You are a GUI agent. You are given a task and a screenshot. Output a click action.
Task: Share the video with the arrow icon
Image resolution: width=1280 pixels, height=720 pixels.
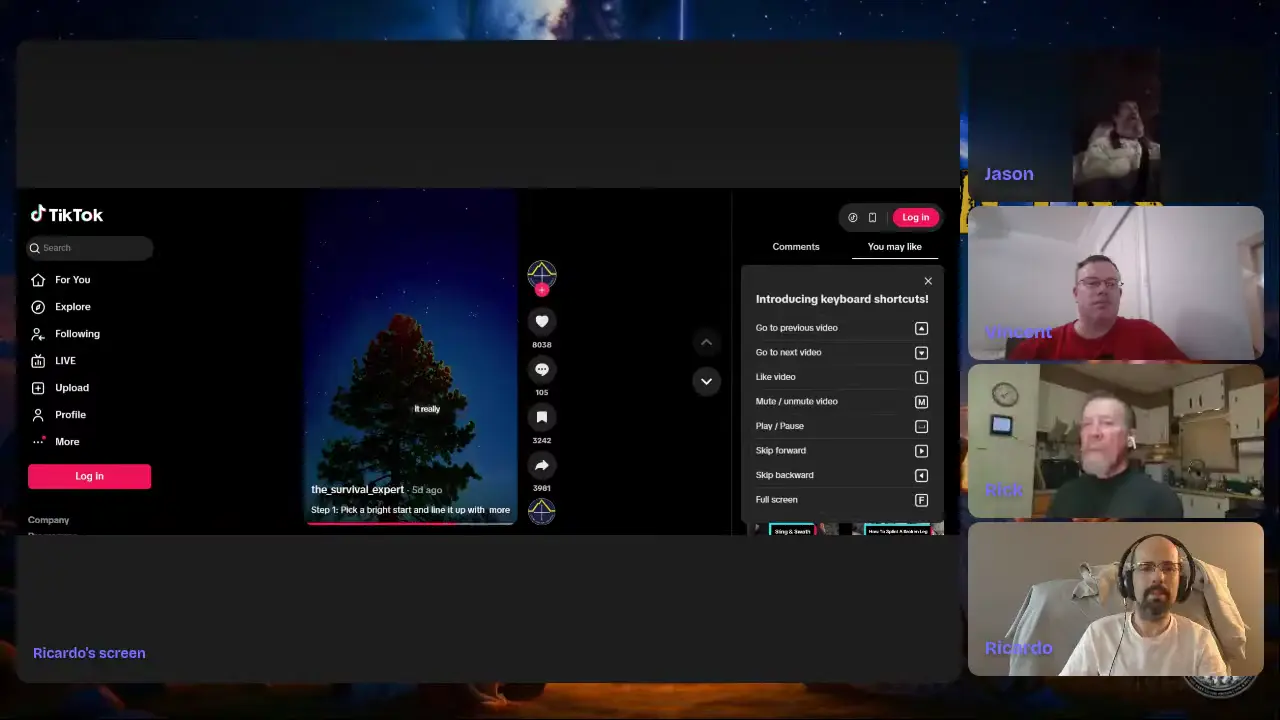542,465
